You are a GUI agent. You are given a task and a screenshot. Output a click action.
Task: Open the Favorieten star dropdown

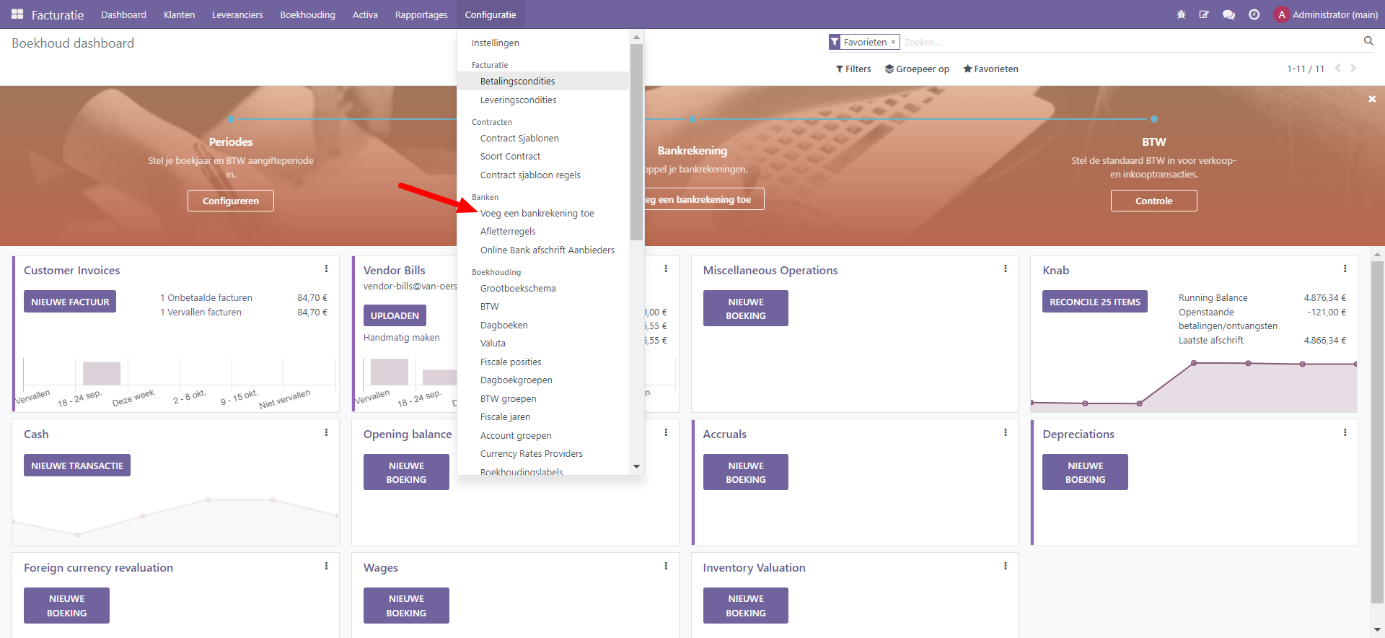990,69
